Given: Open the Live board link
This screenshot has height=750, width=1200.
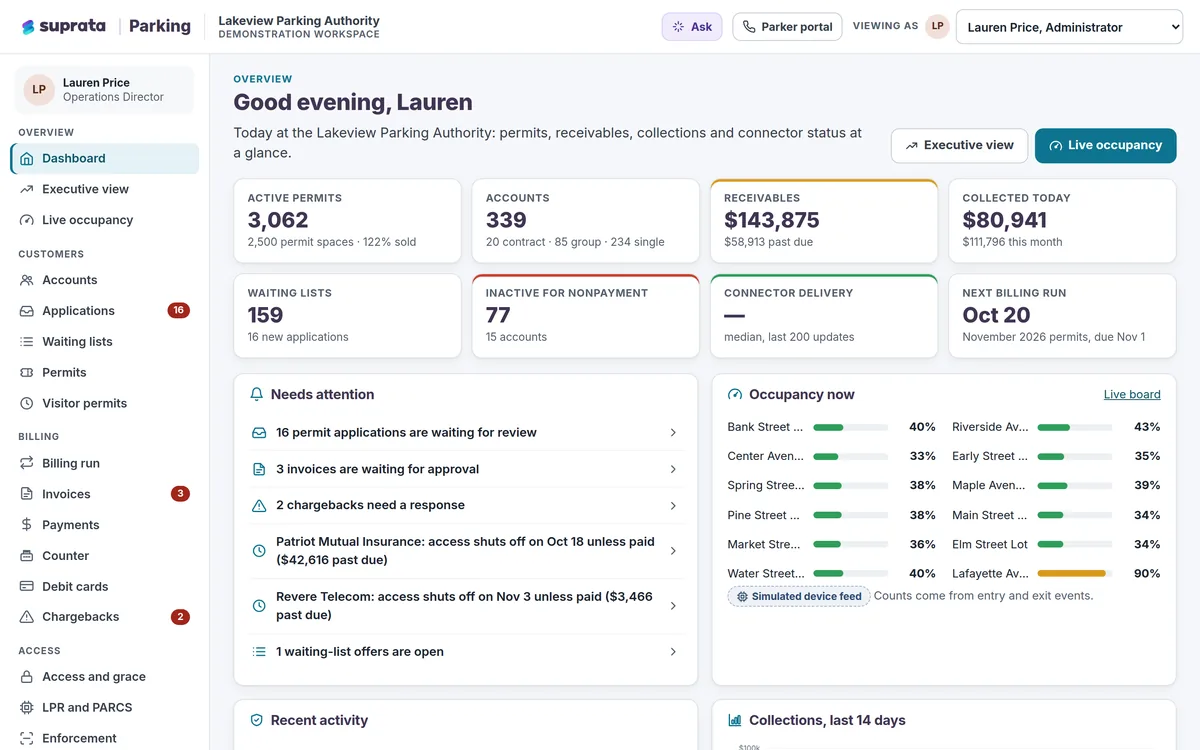Looking at the screenshot, I should (1132, 394).
